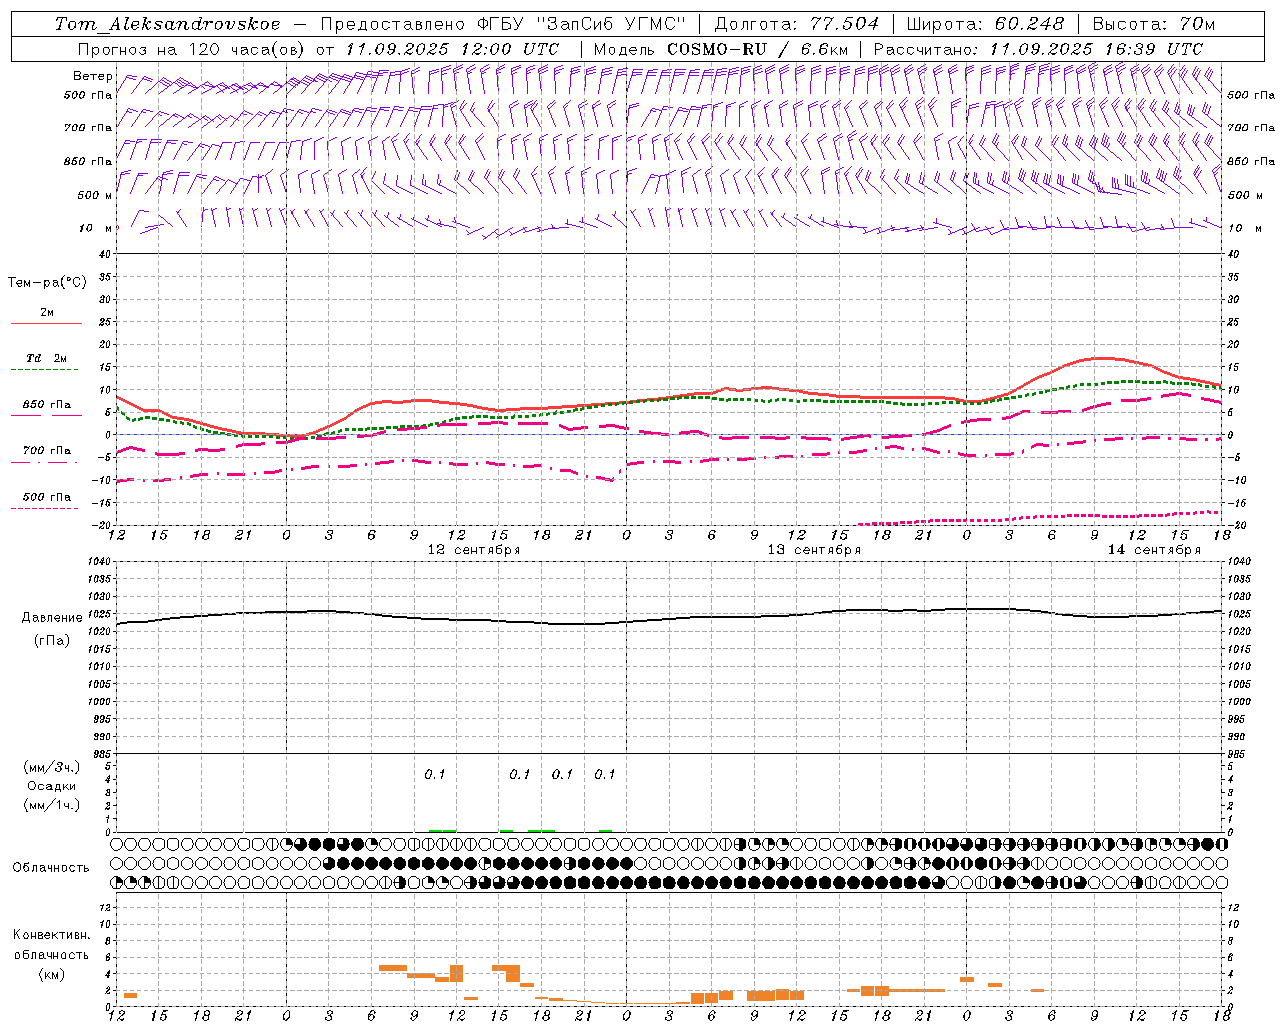This screenshot has height=1024, width=1280.
Task: Click the Ветер wind panel label
Action: [x=92, y=76]
